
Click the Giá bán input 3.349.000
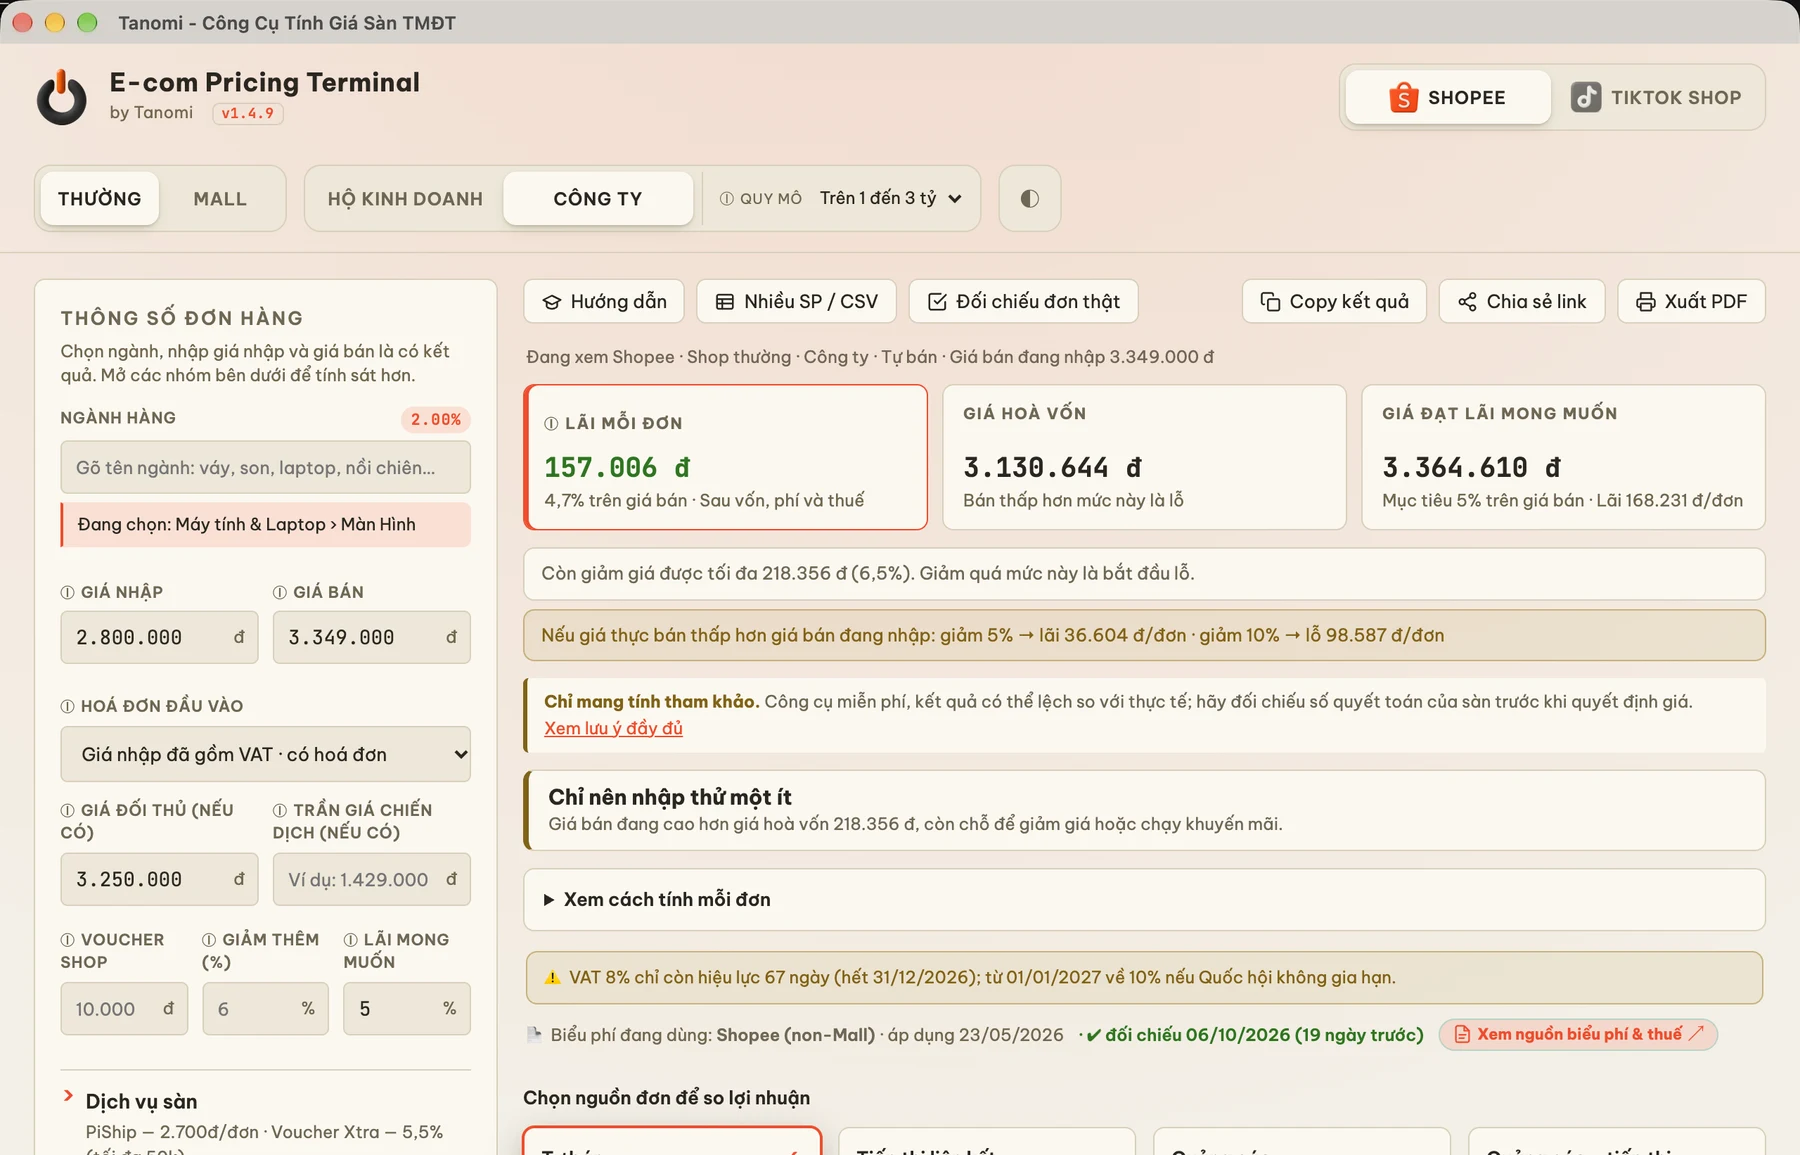coord(371,637)
